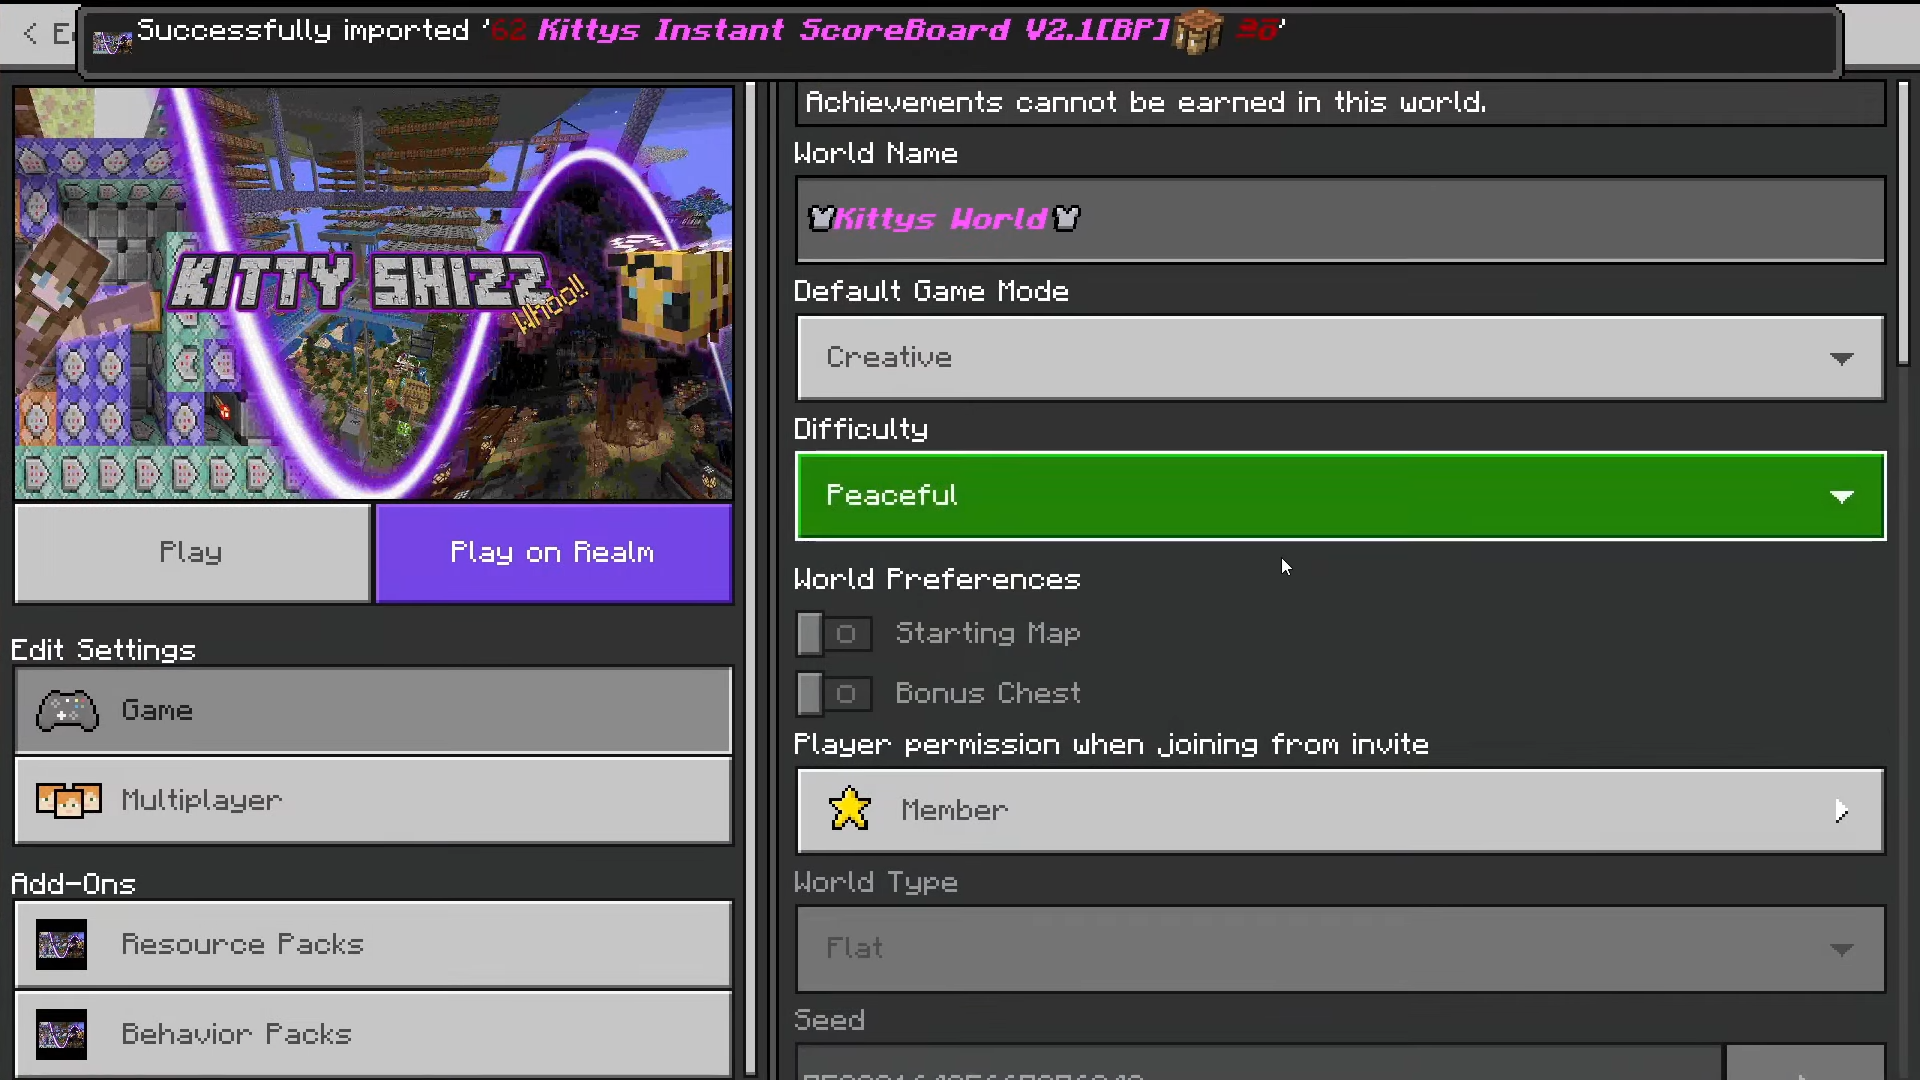Click the World Name input field
This screenshot has height=1080, width=1920.
tap(1340, 219)
